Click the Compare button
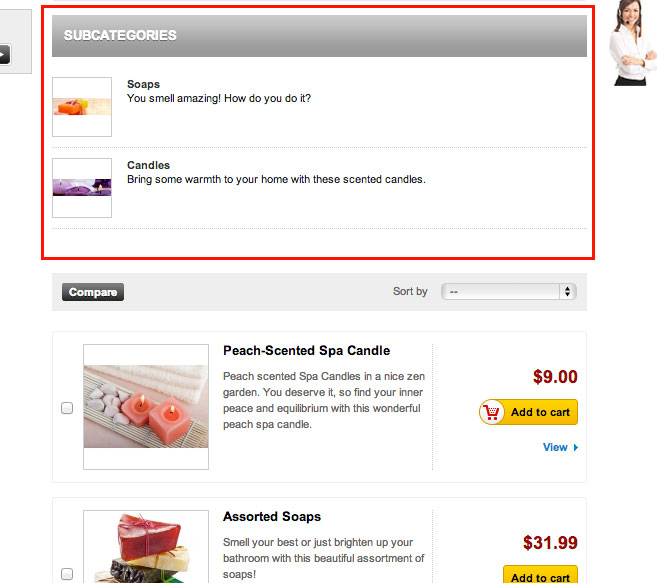Image resolution: width=657 pixels, height=583 pixels. coord(93,292)
